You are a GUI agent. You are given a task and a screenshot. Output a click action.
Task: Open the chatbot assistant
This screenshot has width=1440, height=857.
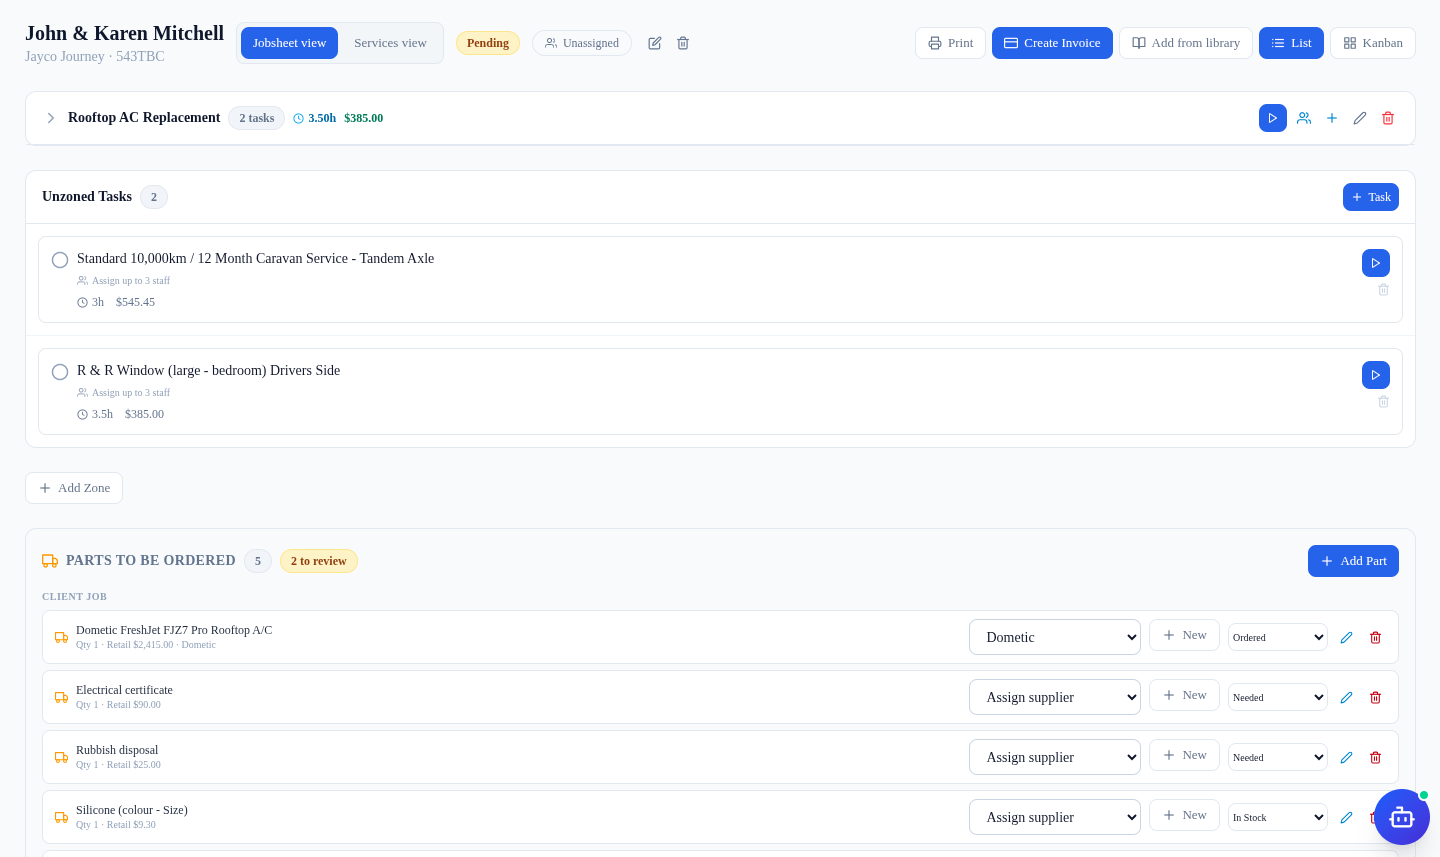pos(1402,817)
